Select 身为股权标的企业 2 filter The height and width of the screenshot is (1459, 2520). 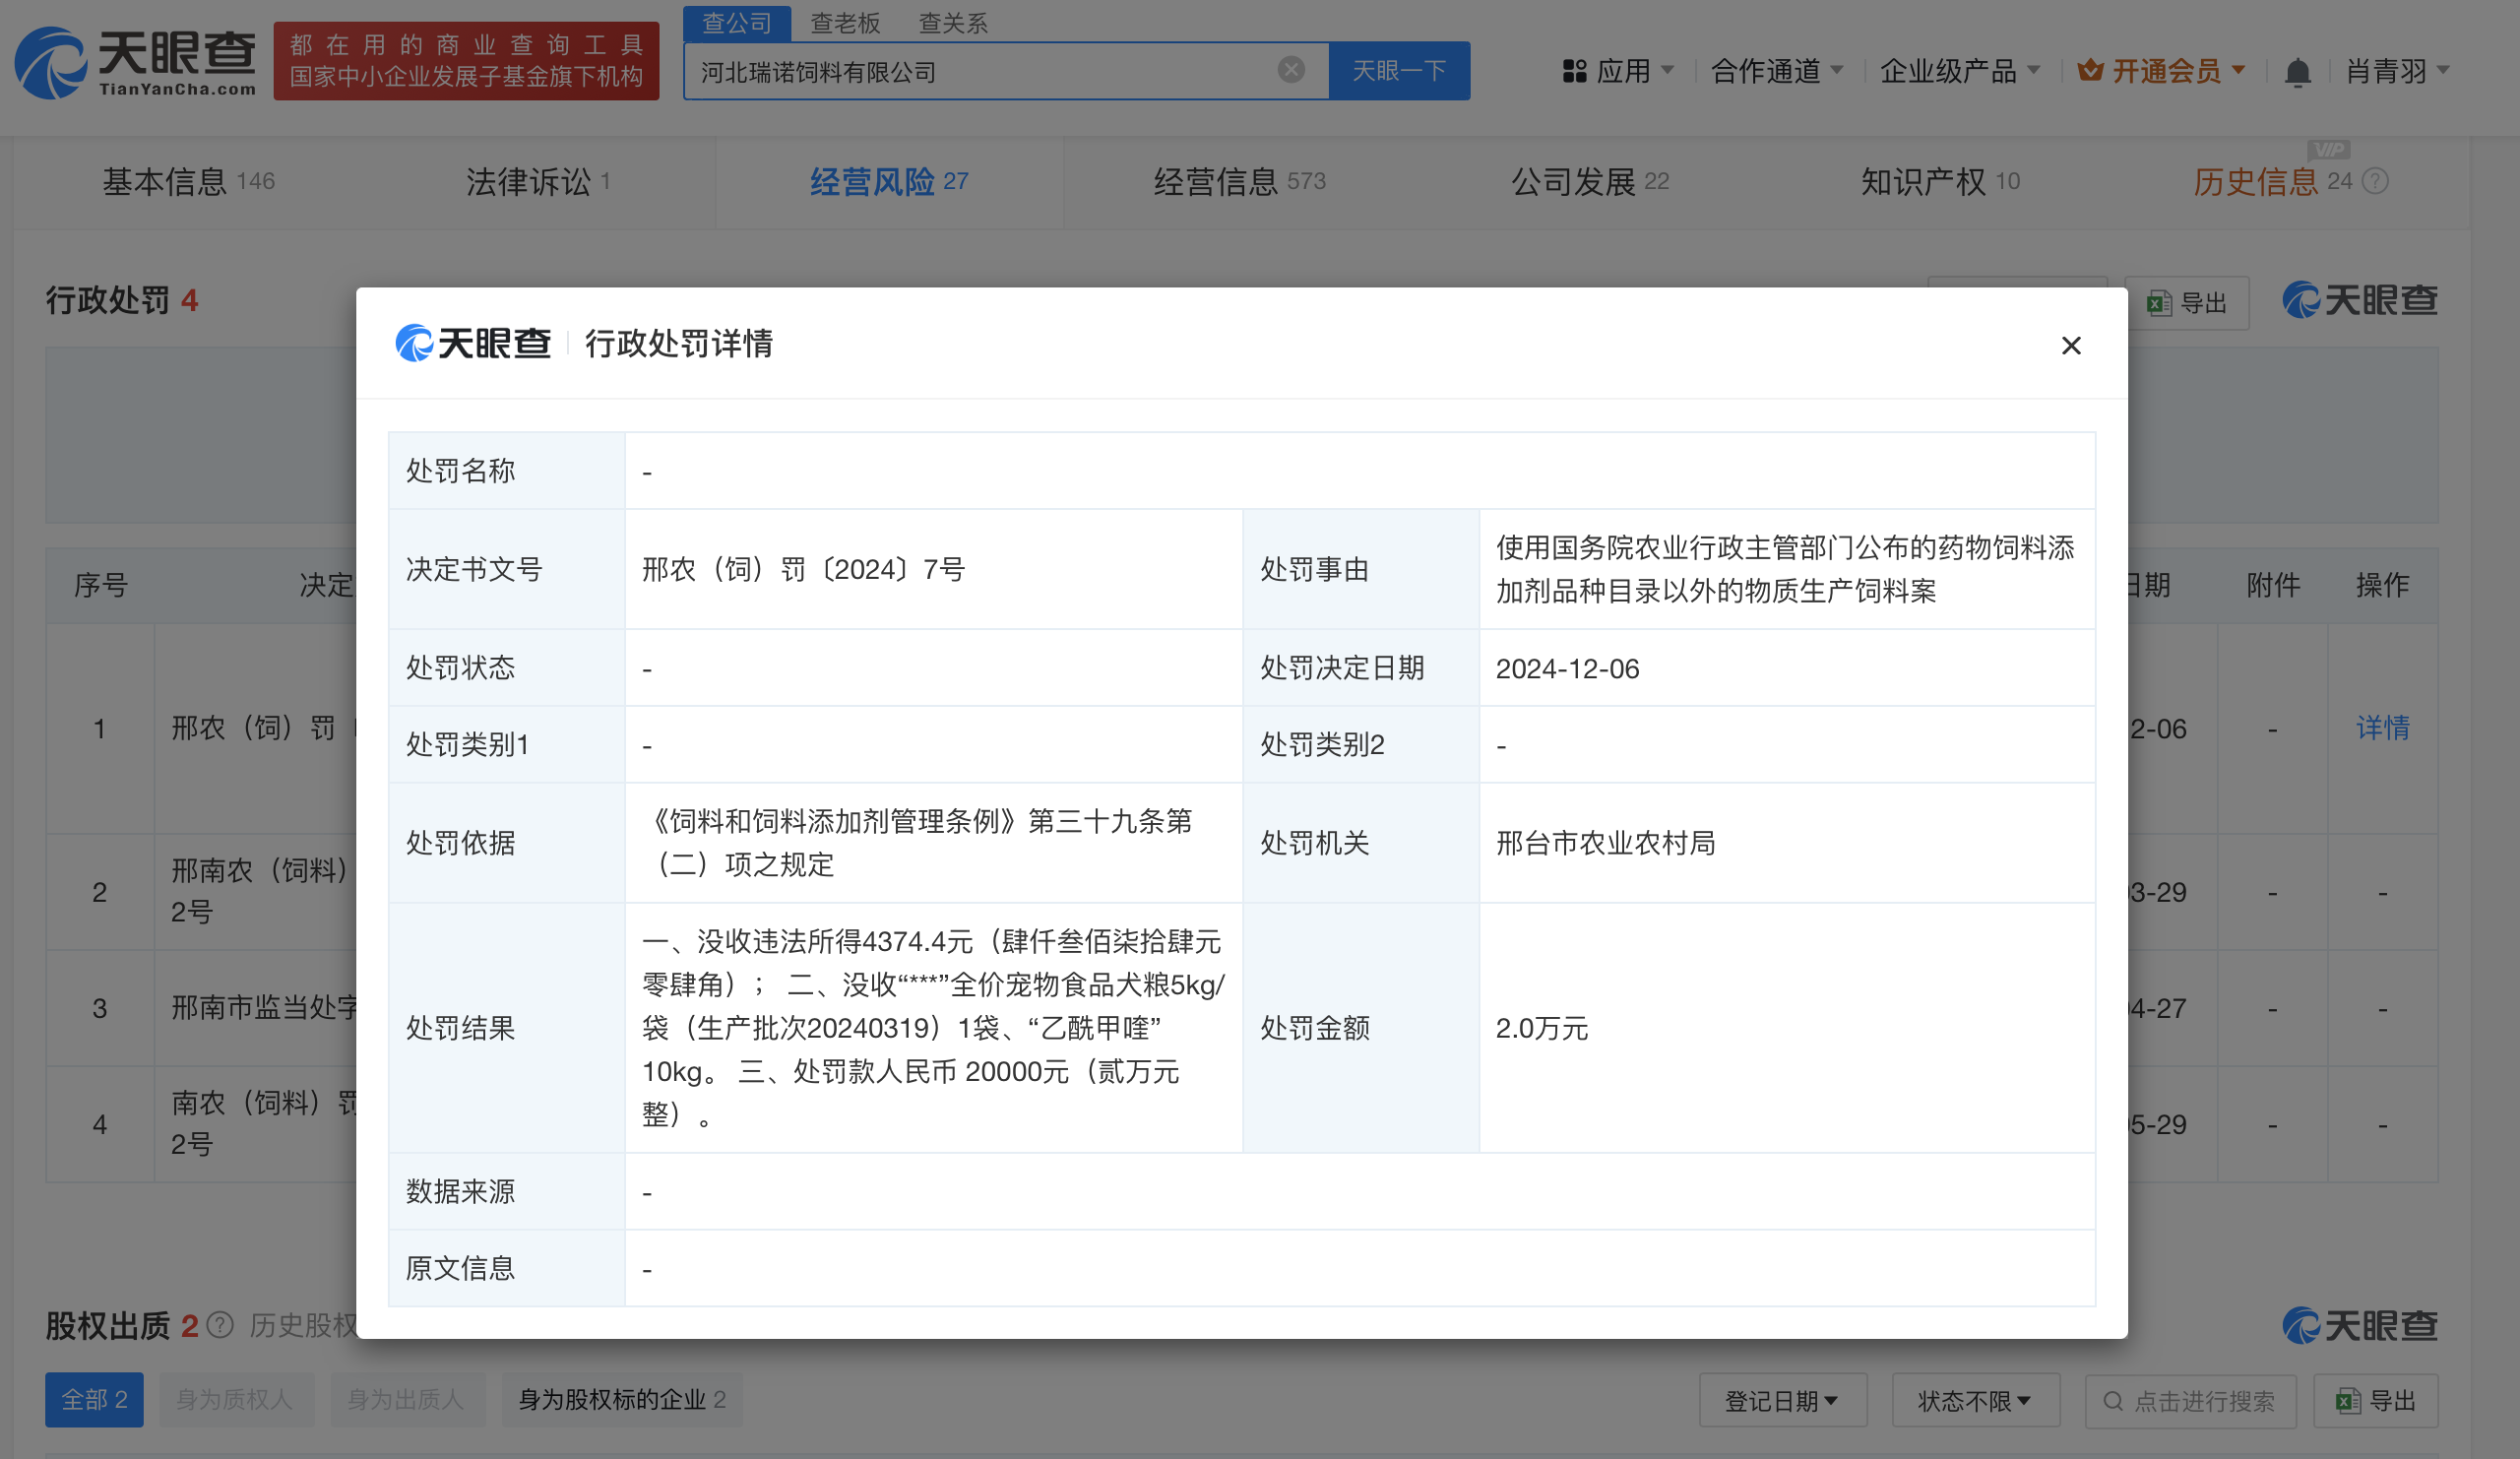point(622,1399)
